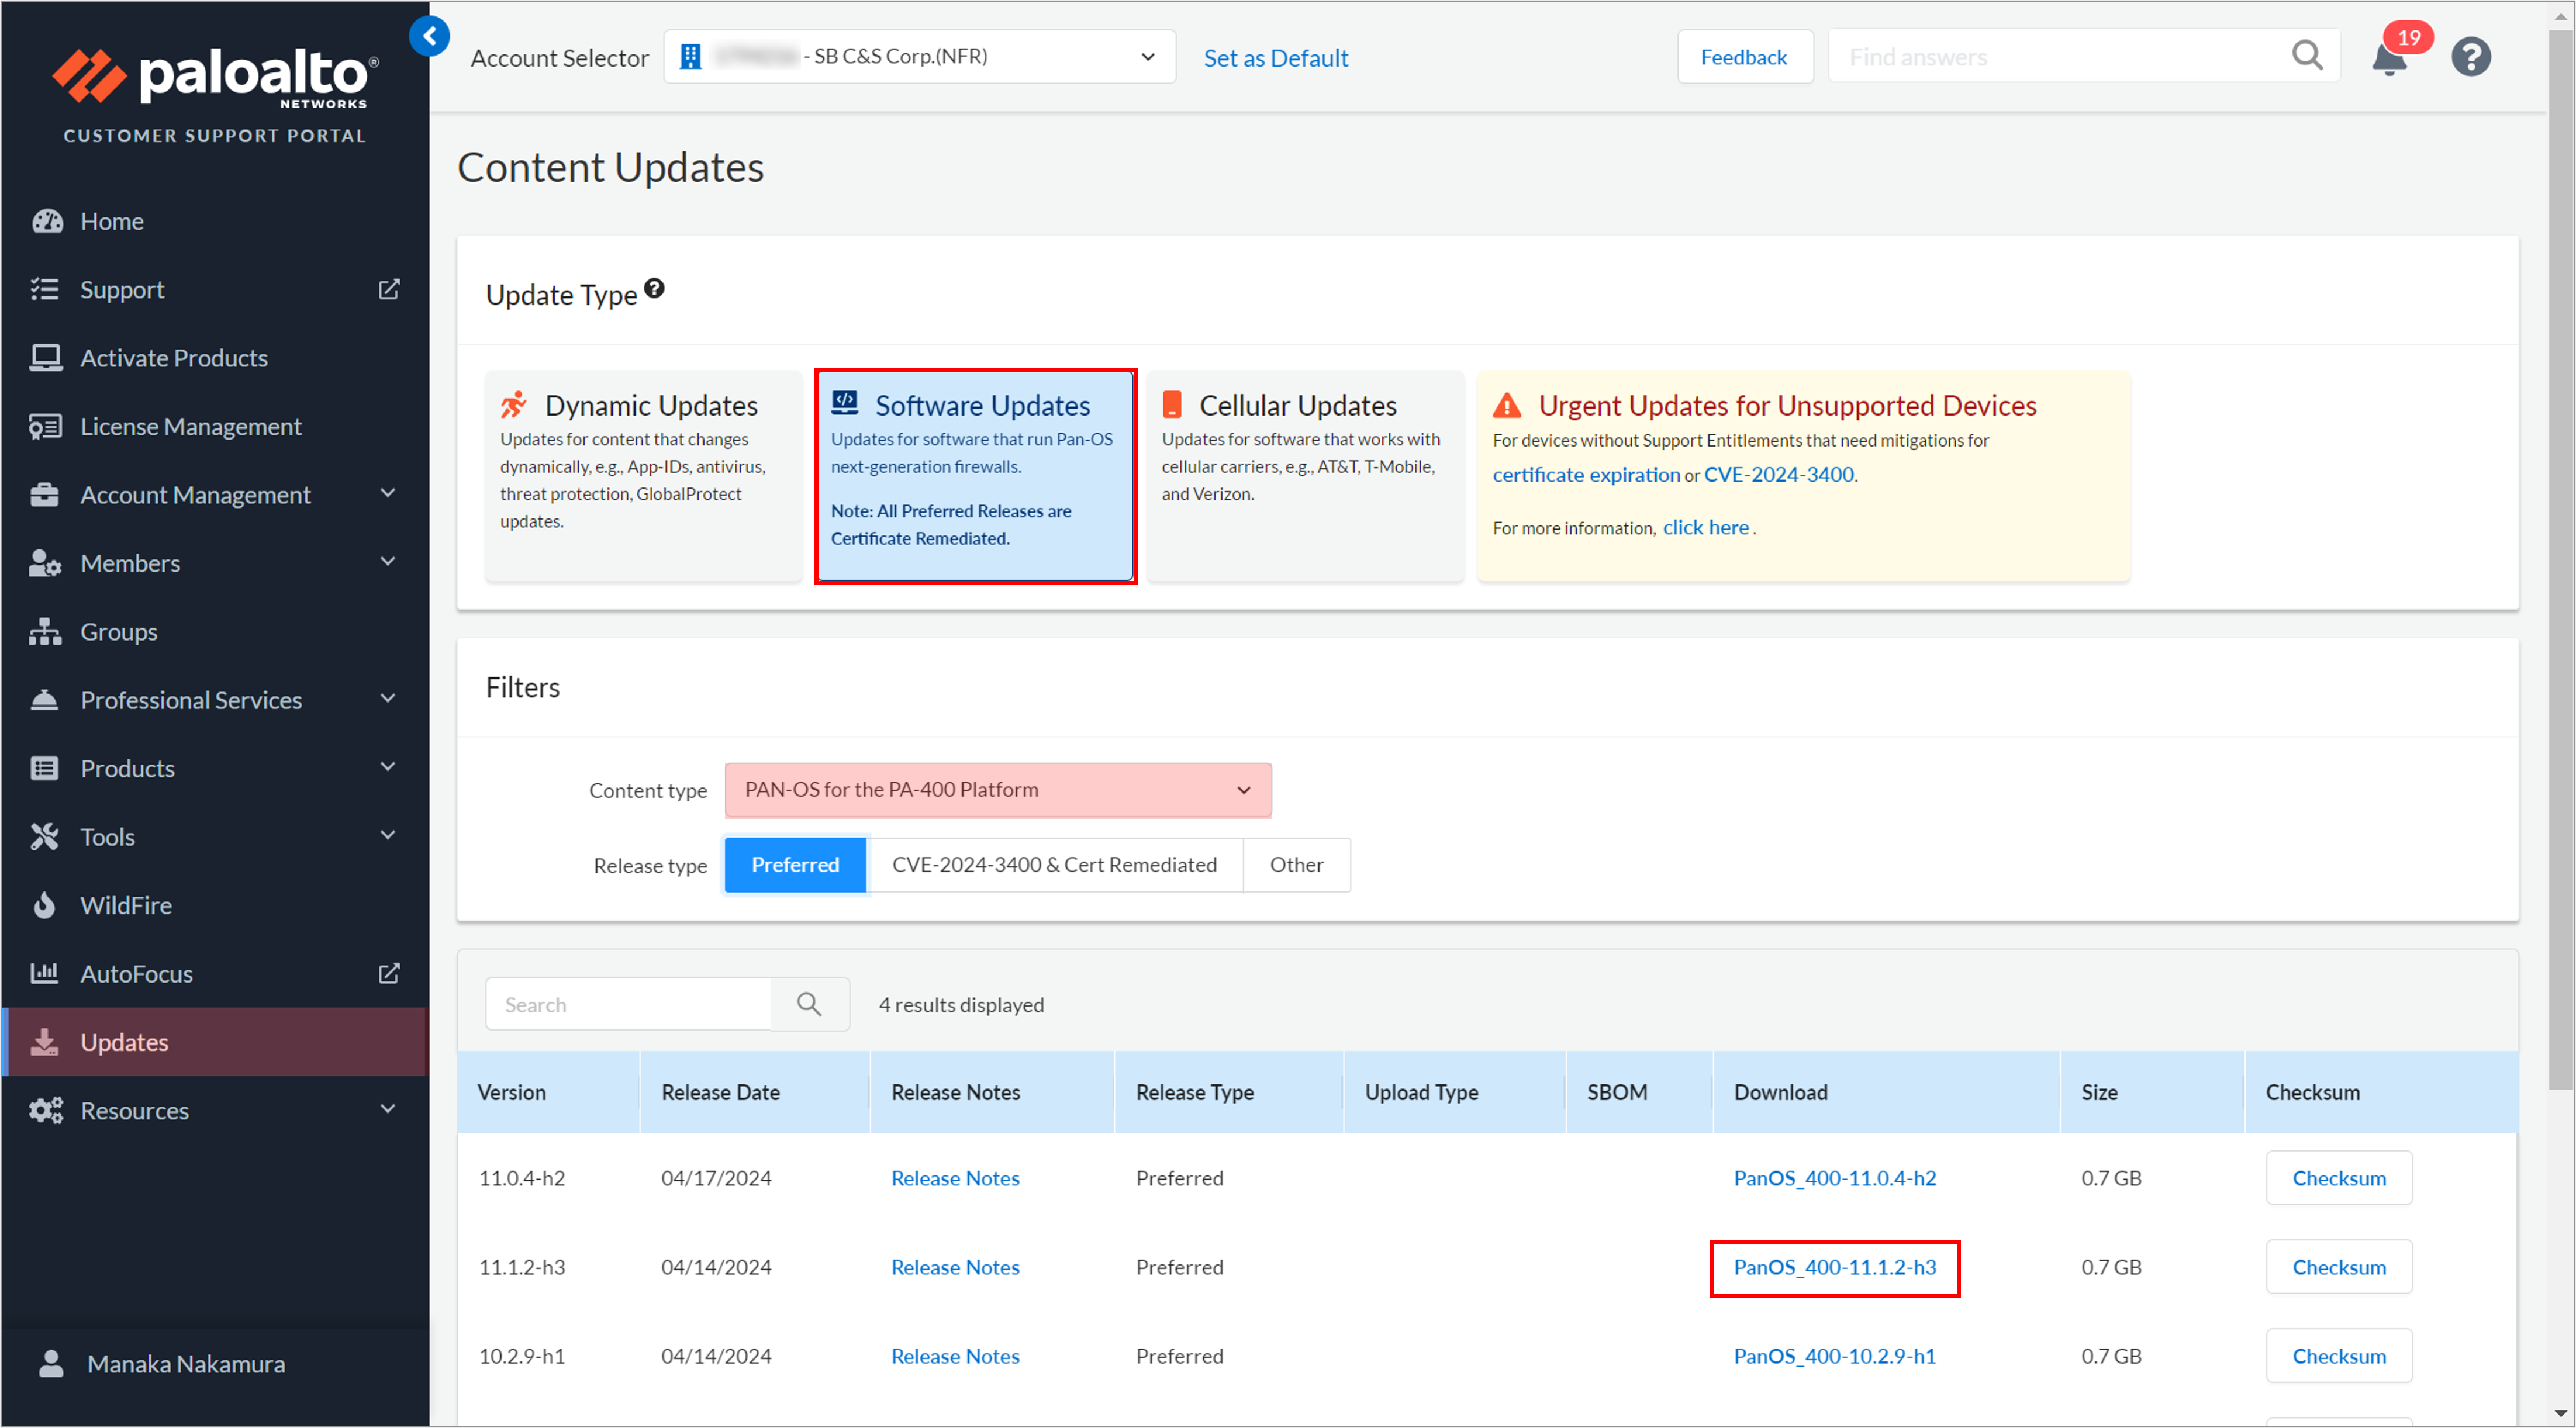Collapse sidebar with blue arrow button
Viewport: 2576px width, 1428px height.
coord(429,37)
